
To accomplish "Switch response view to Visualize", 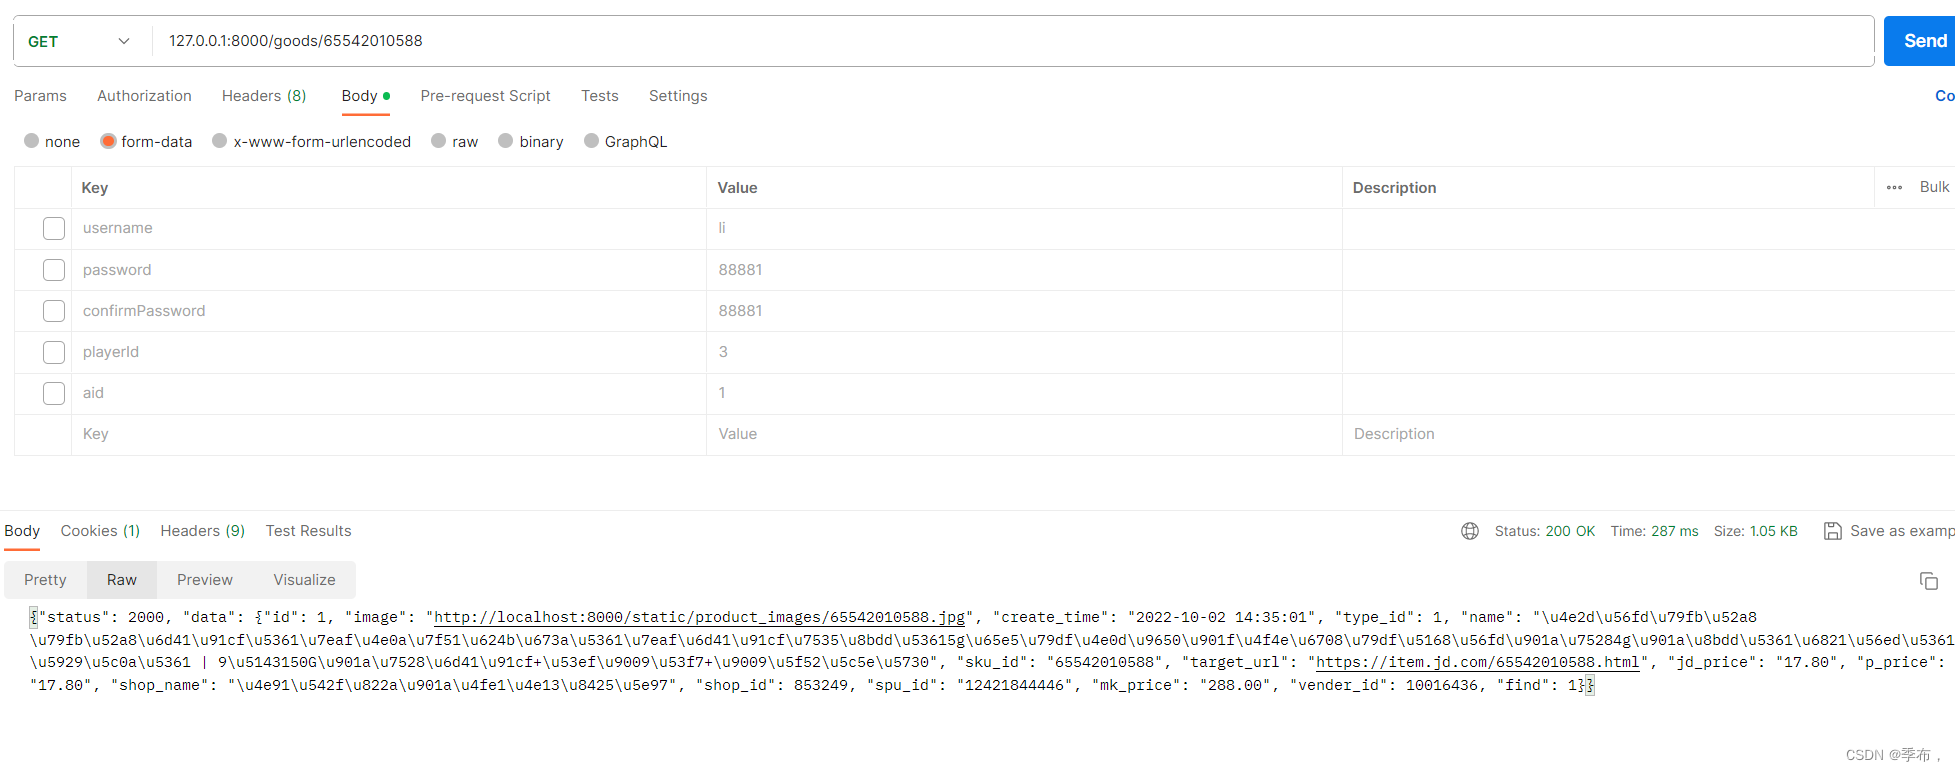I will pyautogui.click(x=304, y=580).
